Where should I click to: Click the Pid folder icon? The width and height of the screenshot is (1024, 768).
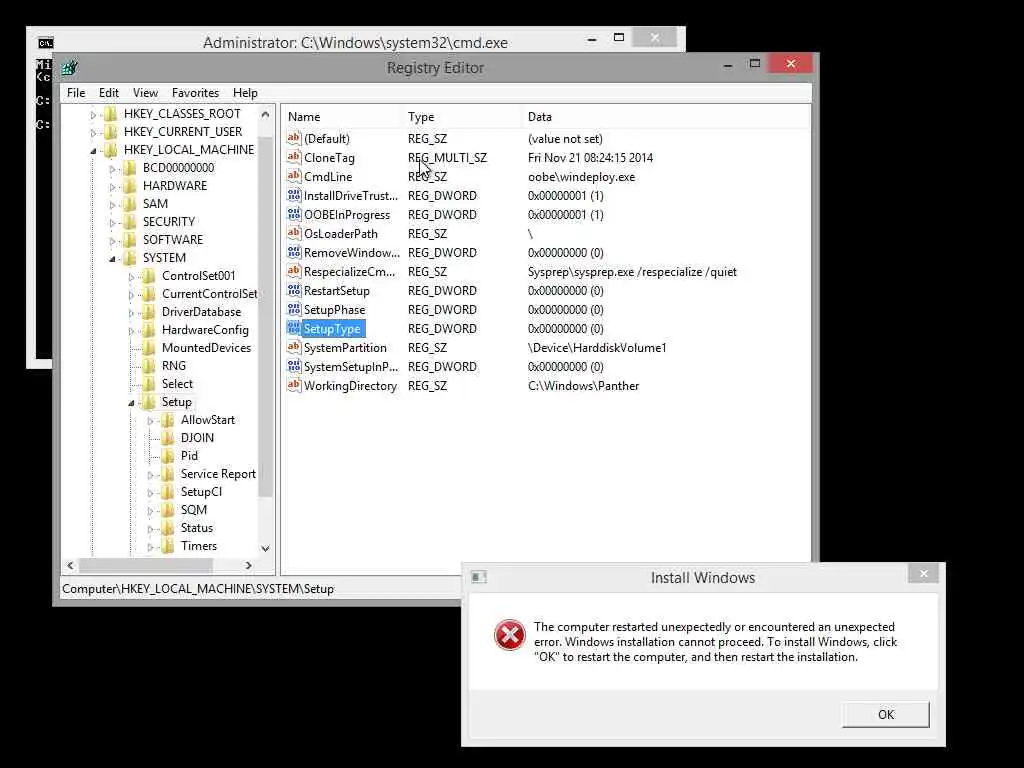point(168,456)
